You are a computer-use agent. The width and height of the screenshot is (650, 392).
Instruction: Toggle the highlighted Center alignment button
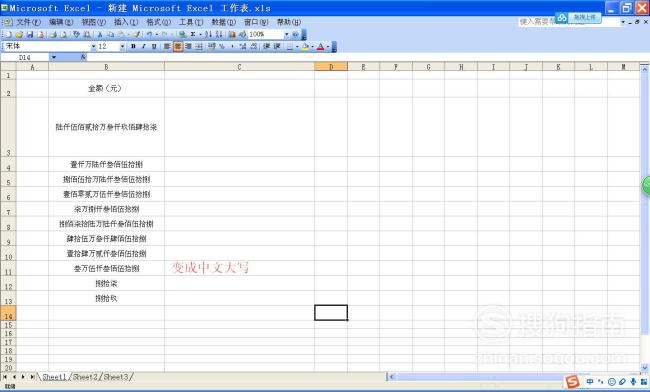click(x=178, y=46)
